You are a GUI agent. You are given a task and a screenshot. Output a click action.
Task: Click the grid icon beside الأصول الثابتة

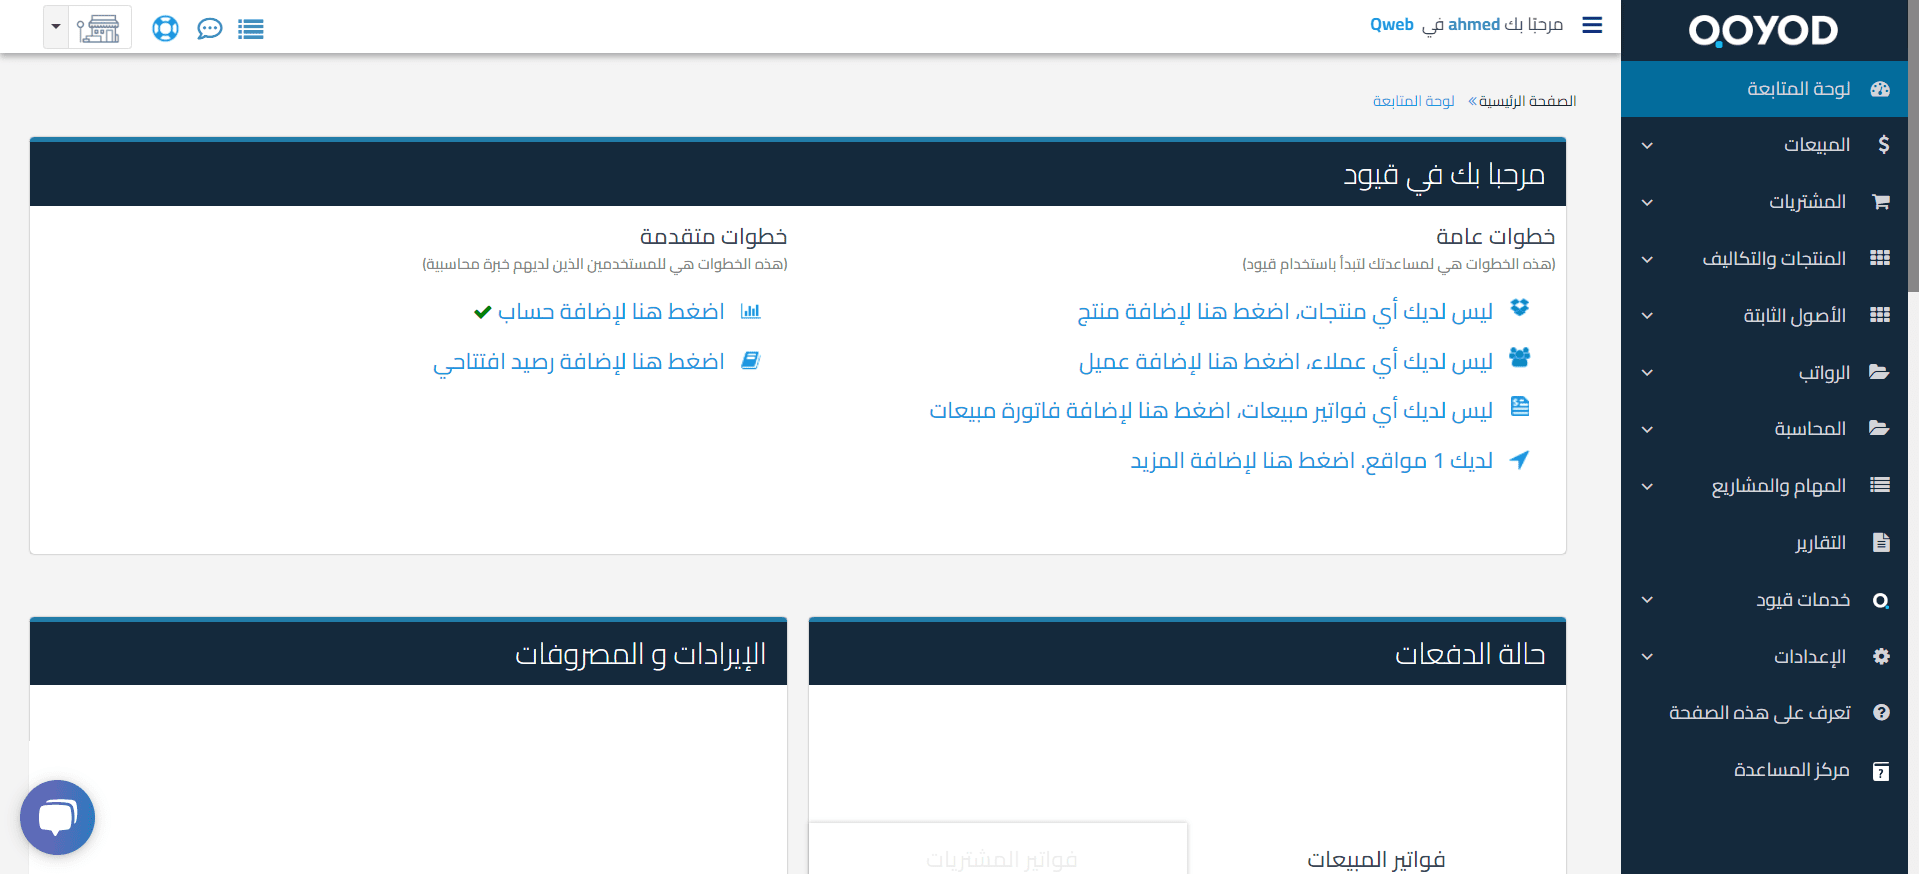click(x=1880, y=315)
